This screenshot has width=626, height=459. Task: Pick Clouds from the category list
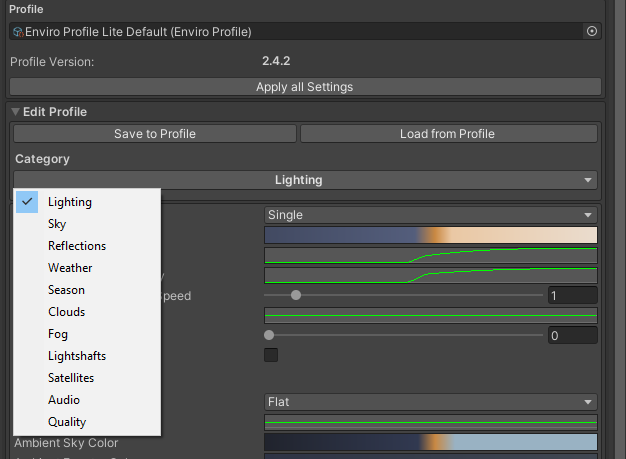tap(87, 312)
